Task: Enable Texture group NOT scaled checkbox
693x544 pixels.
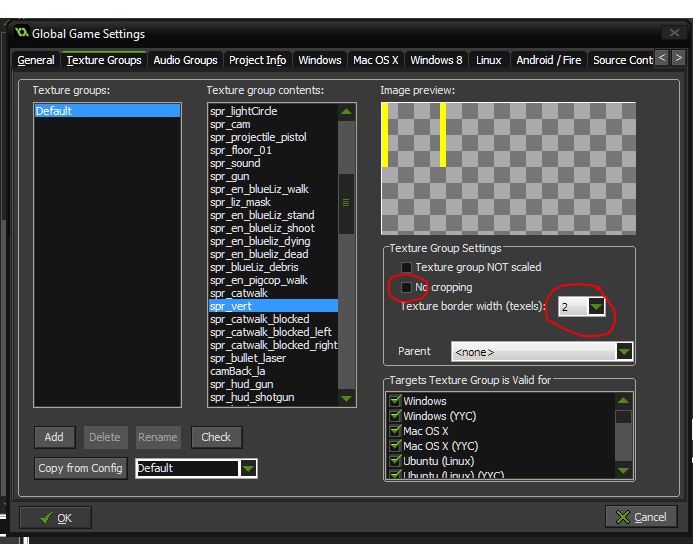Action: (406, 268)
